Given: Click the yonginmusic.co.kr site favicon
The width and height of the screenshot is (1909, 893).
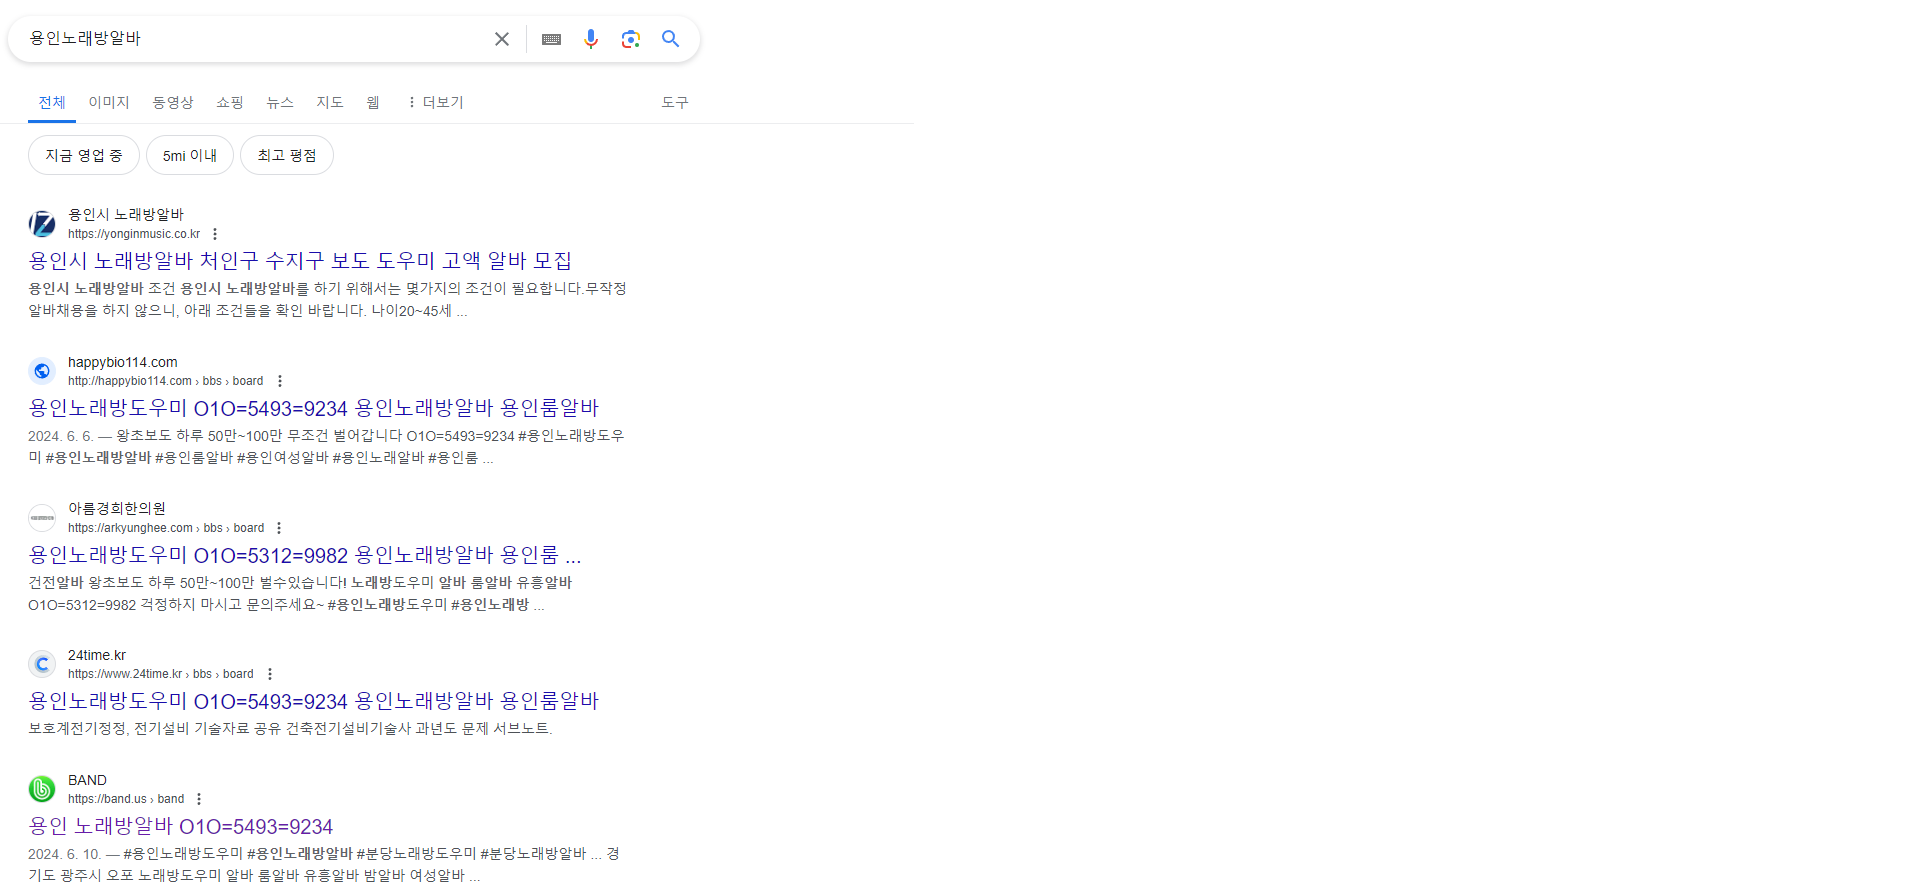Looking at the screenshot, I should [42, 224].
